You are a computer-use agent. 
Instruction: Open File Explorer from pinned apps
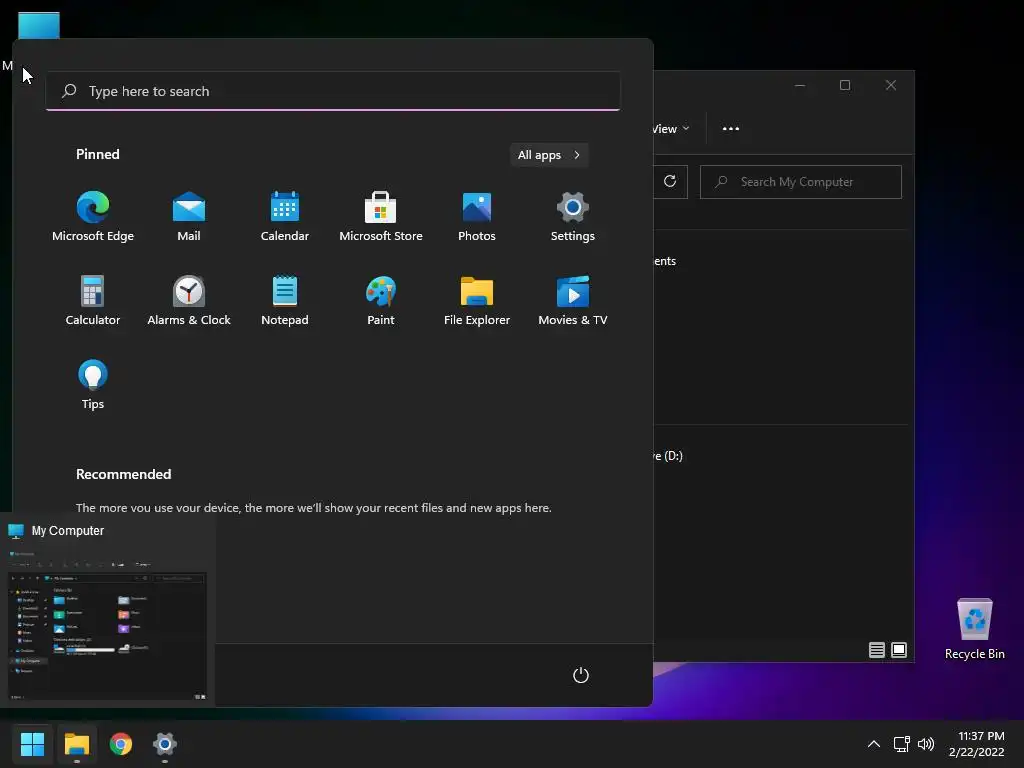[477, 300]
